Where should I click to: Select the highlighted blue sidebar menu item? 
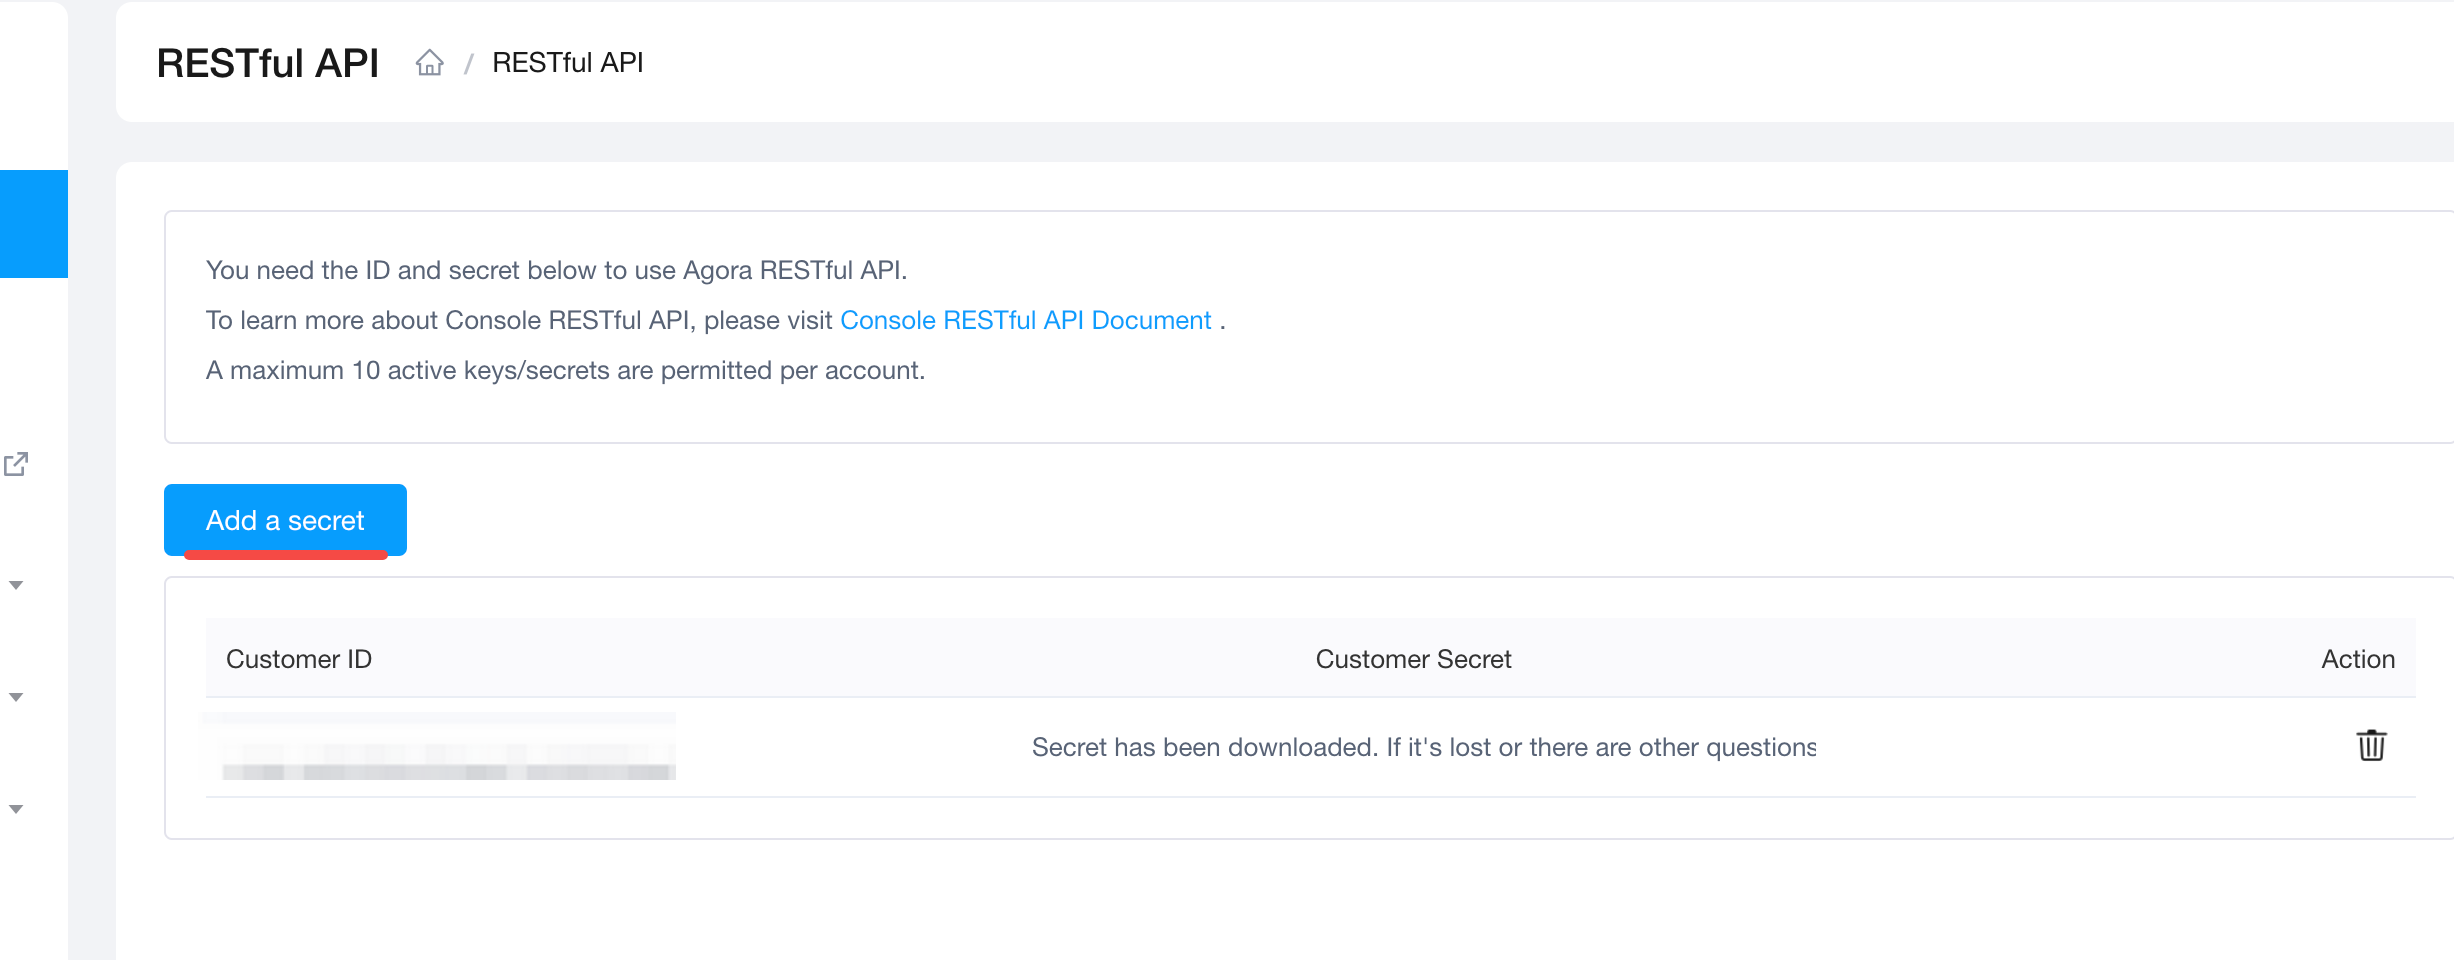tap(34, 224)
